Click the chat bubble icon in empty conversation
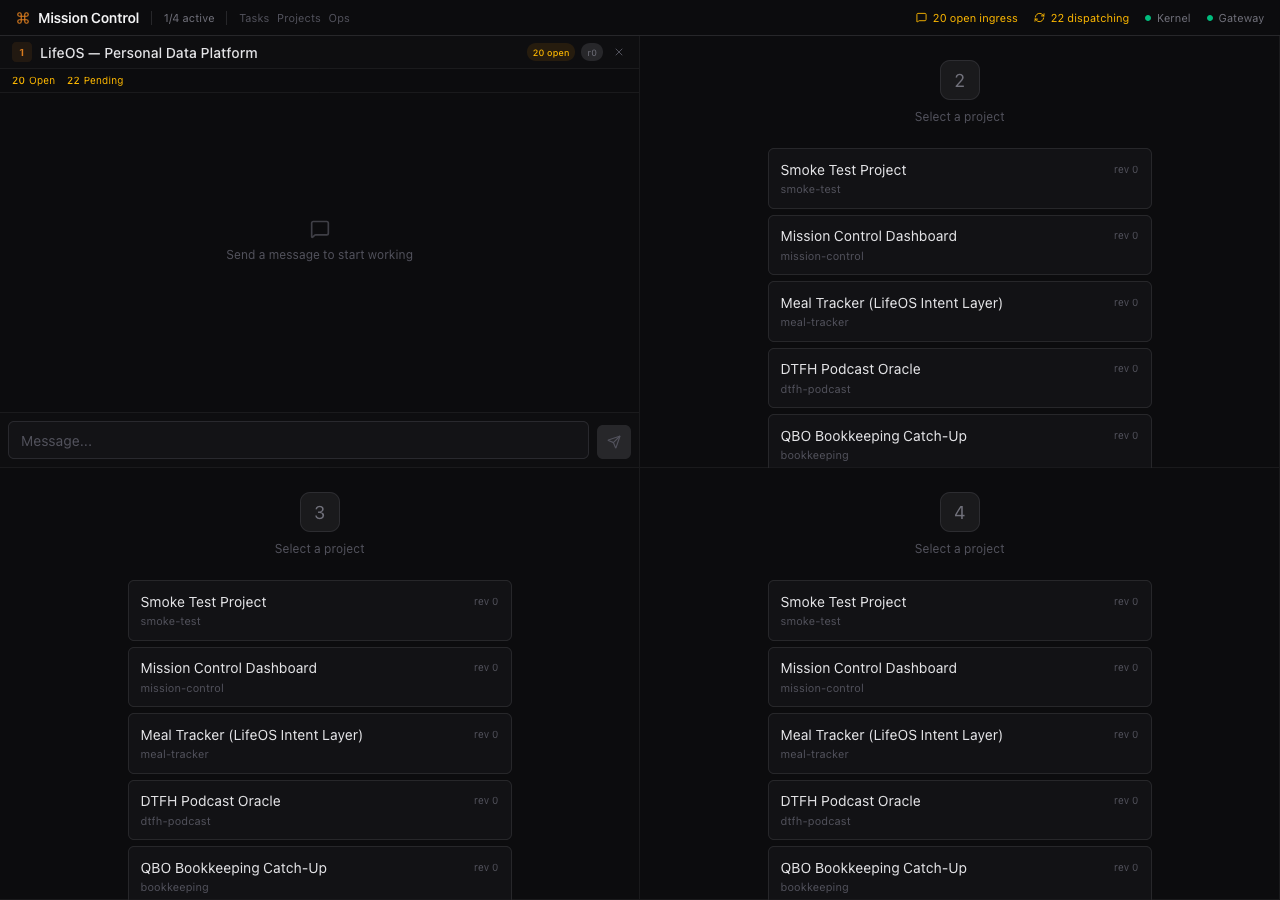The height and width of the screenshot is (900, 1280). click(320, 229)
